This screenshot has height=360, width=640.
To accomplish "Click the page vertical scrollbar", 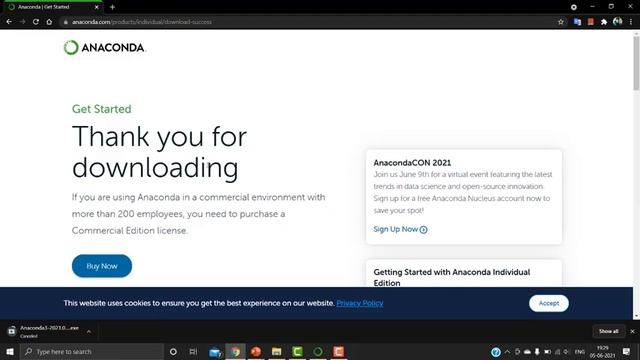I will pyautogui.click(x=636, y=63).
